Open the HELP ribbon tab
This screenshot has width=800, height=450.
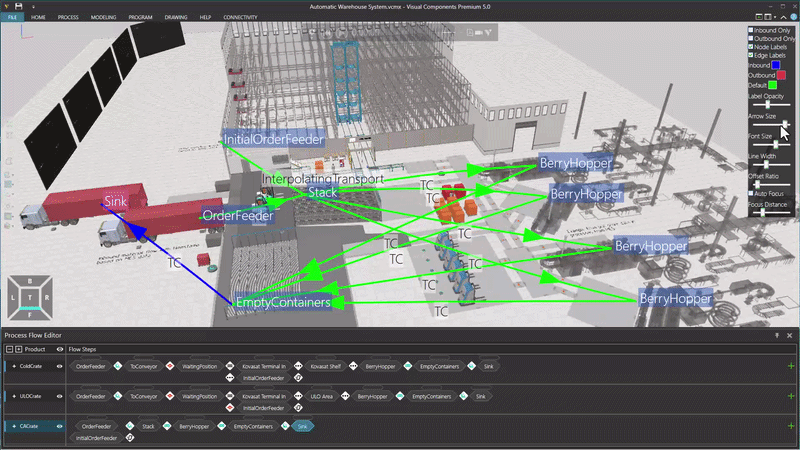point(205,17)
